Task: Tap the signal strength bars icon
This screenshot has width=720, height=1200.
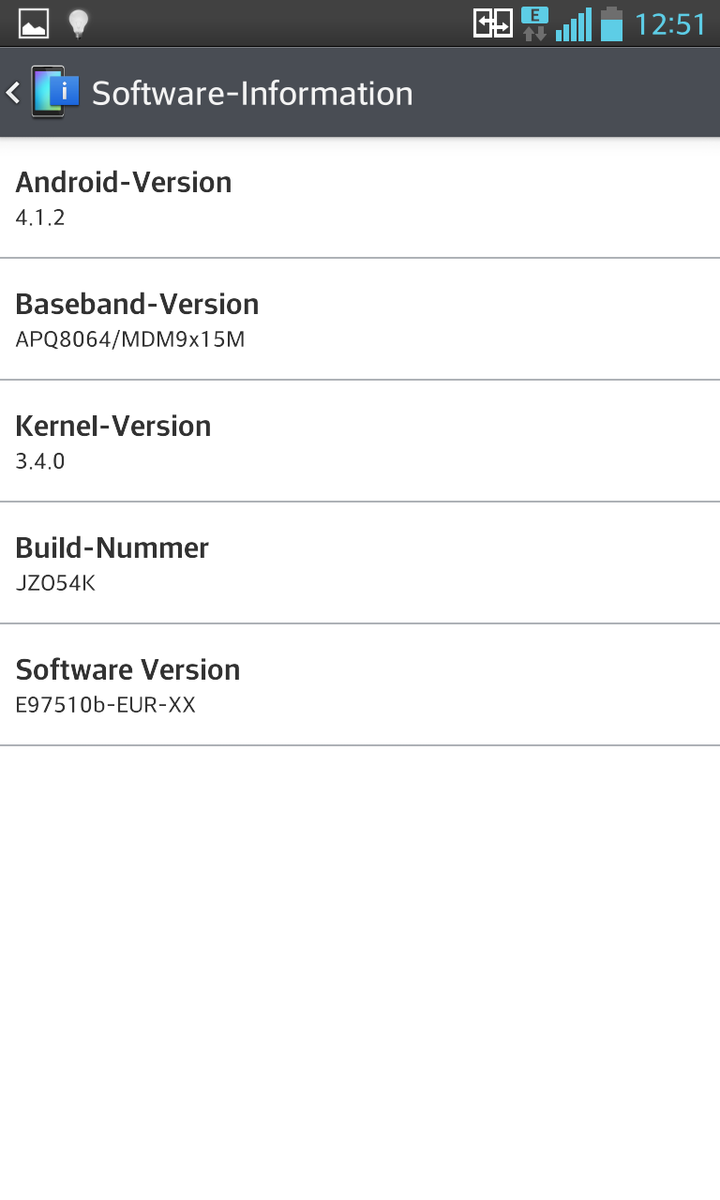Action: click(574, 24)
